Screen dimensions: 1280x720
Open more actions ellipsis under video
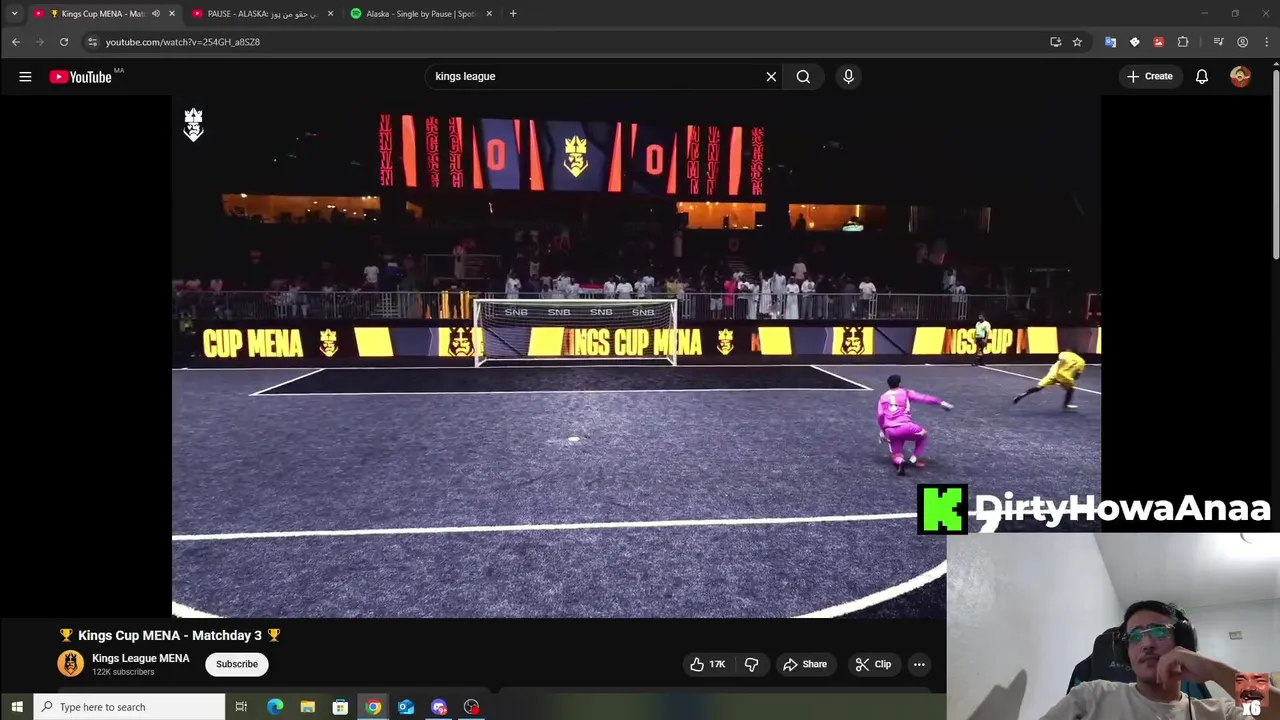[x=919, y=664]
